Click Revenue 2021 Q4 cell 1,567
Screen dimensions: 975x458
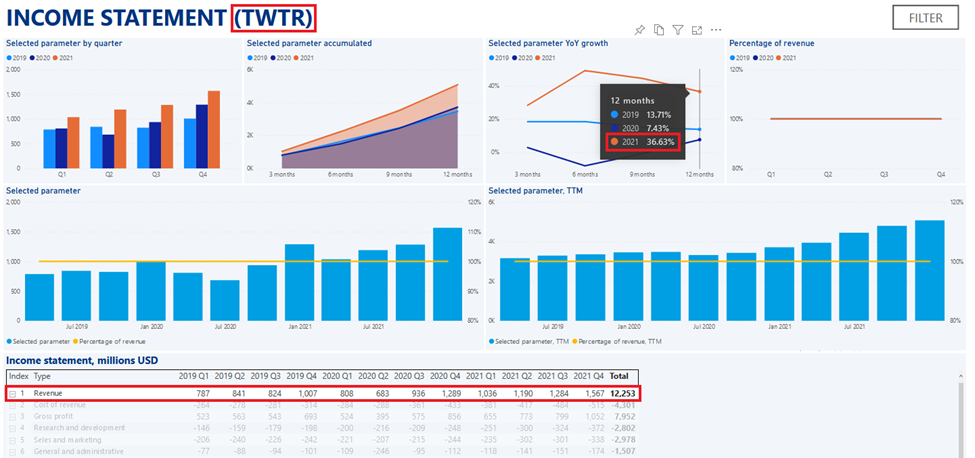[x=593, y=393]
